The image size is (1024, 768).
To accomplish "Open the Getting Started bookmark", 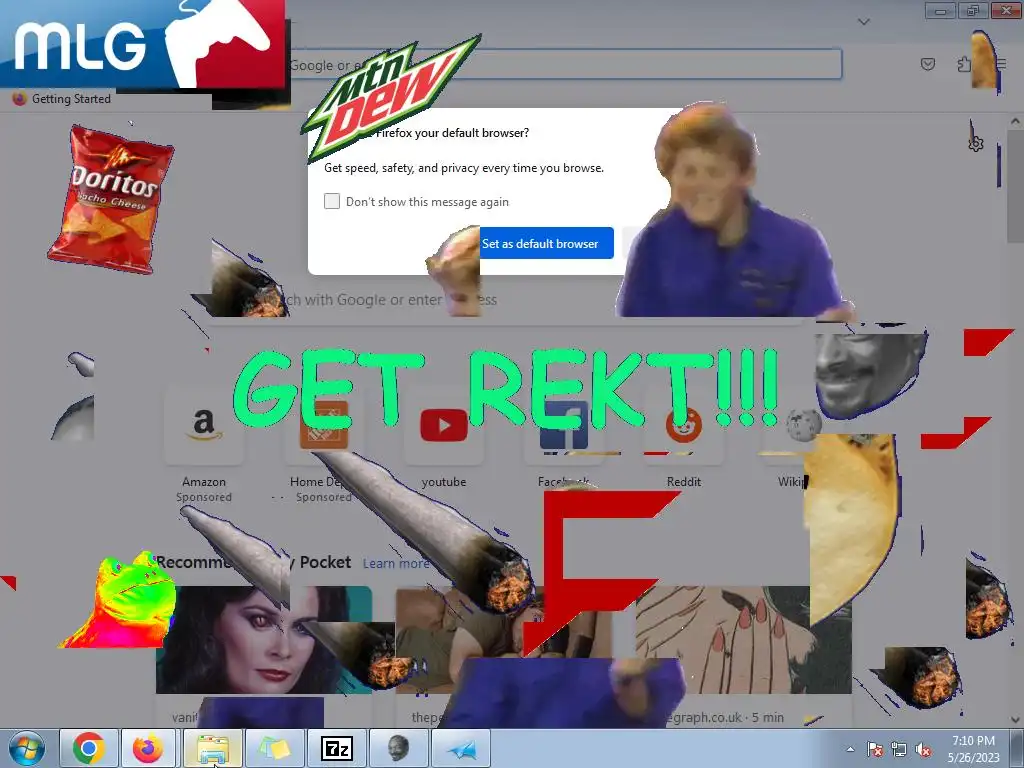I will [62, 99].
